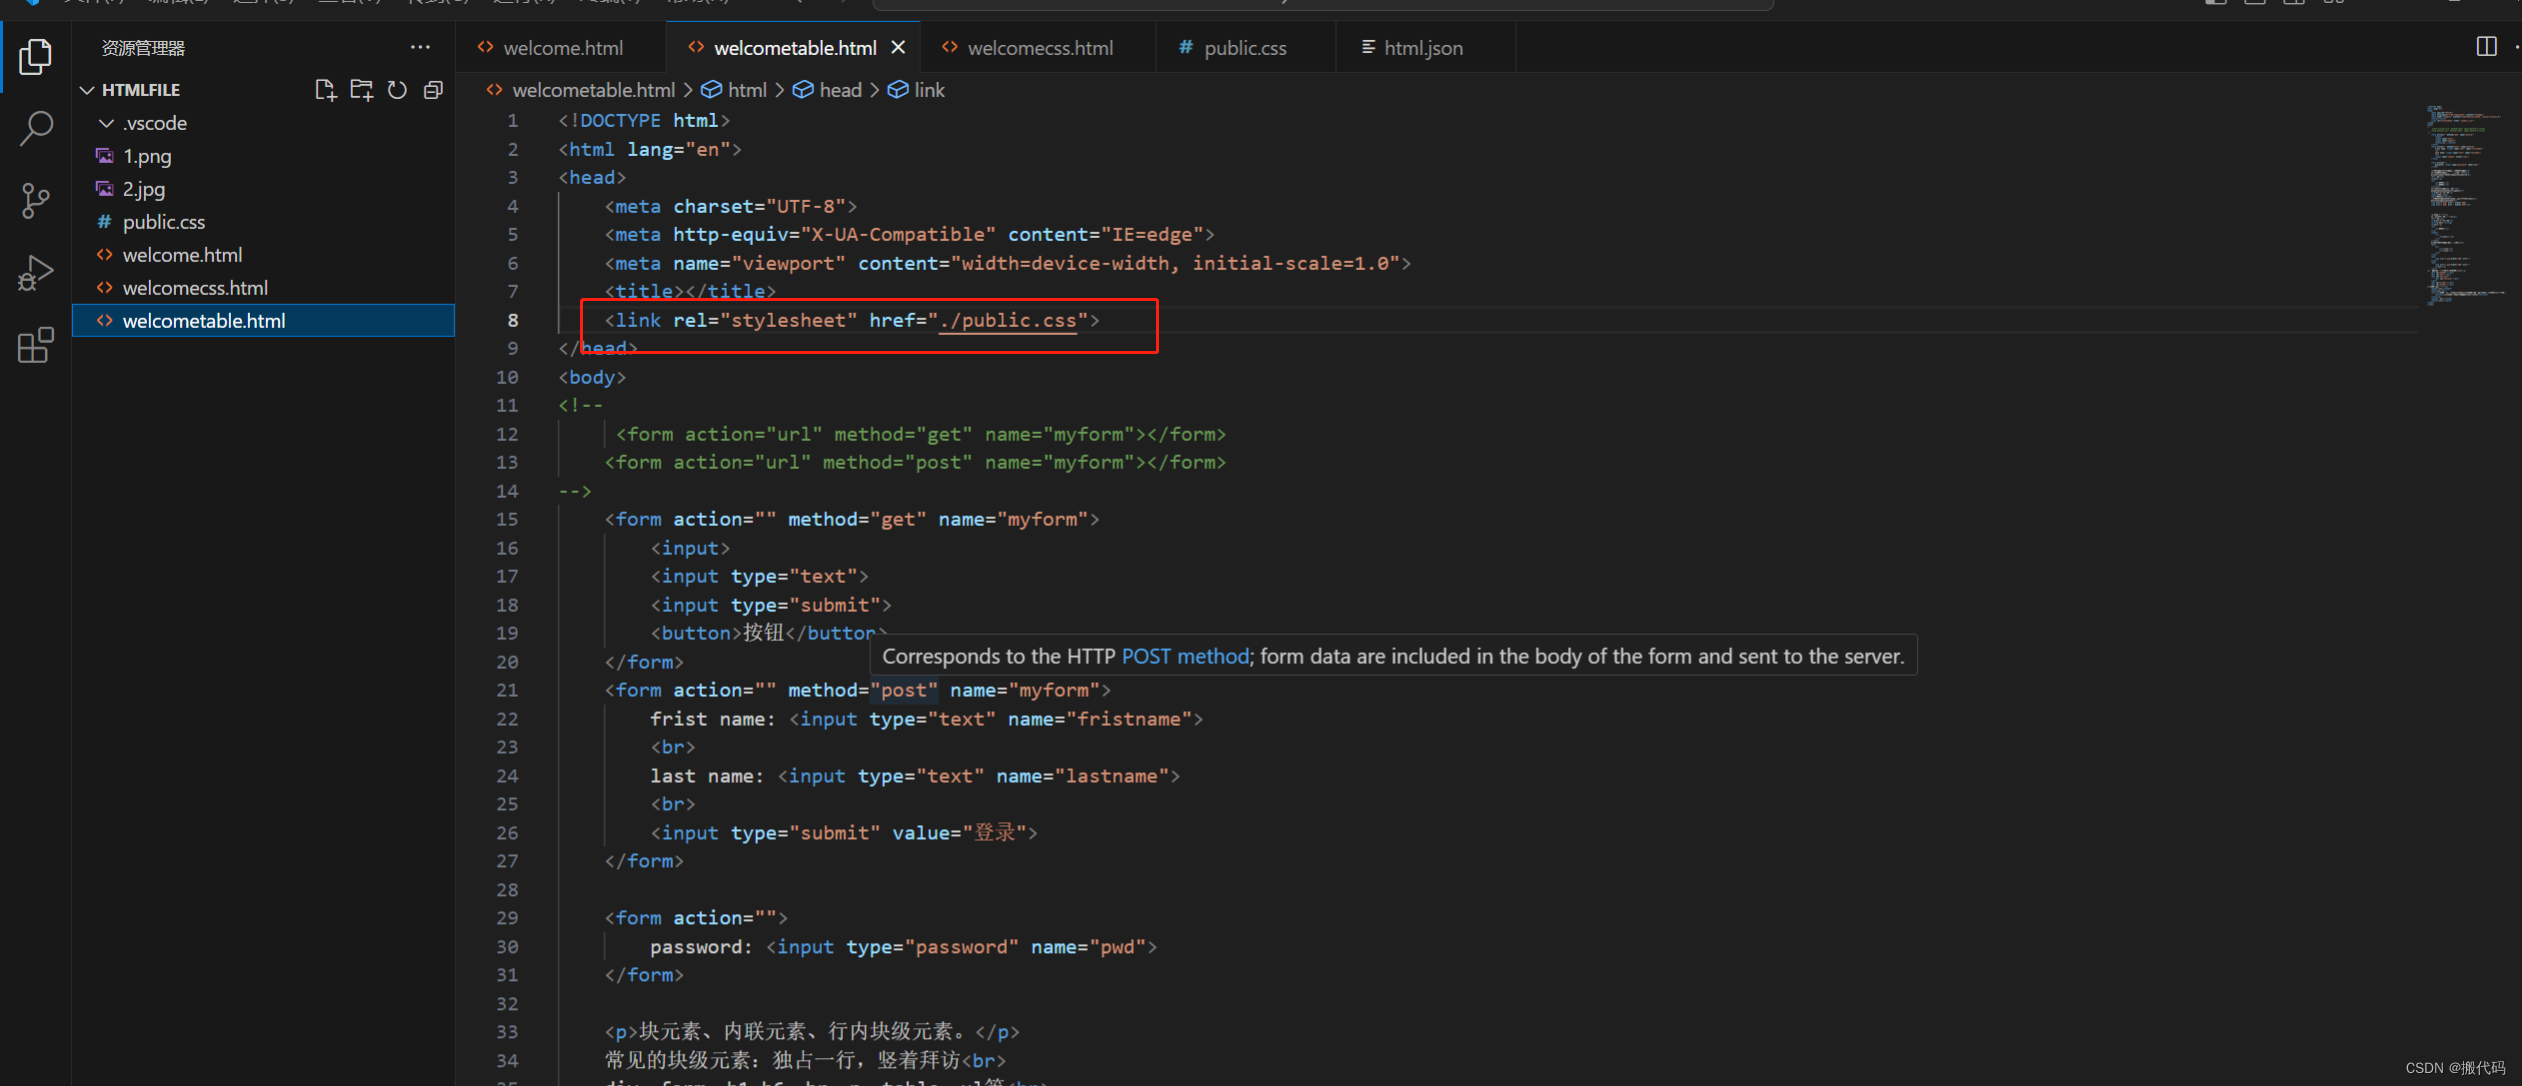Click the "pwd" name attribute
Screen dimensions: 2522x1086
1118,947
